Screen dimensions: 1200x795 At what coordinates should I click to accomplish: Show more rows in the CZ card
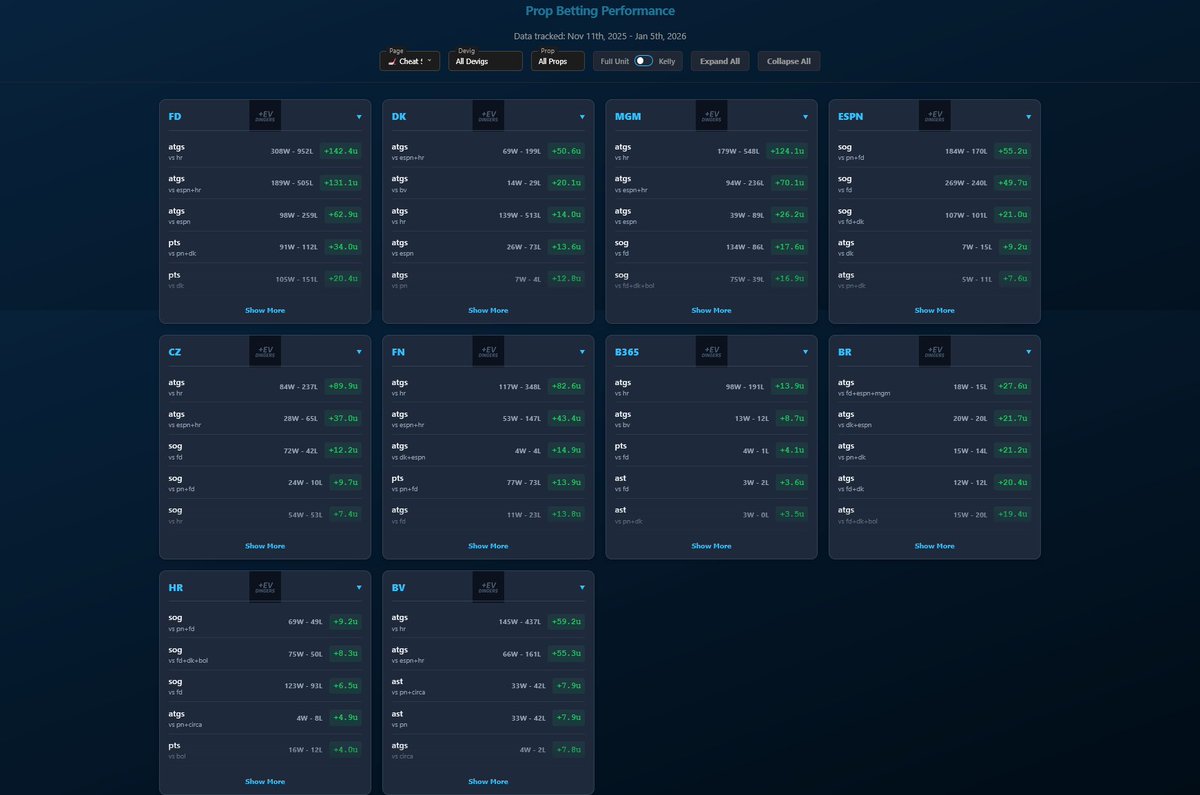pos(265,546)
